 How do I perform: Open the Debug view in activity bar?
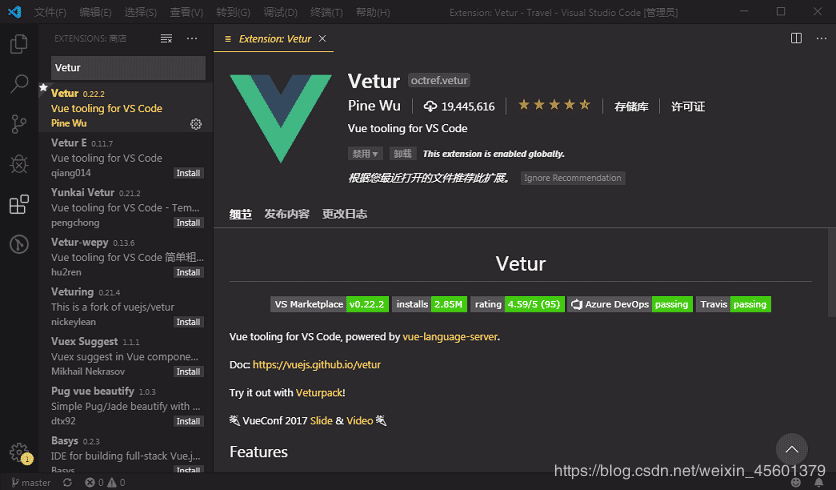(x=18, y=164)
